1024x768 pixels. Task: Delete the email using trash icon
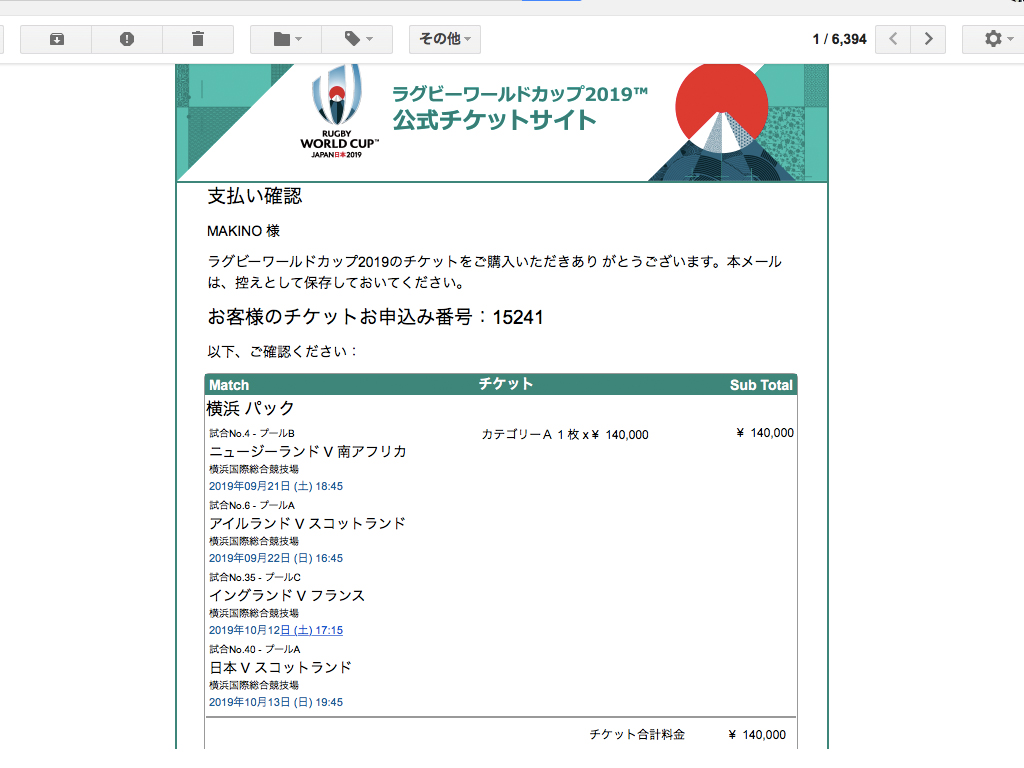198,39
